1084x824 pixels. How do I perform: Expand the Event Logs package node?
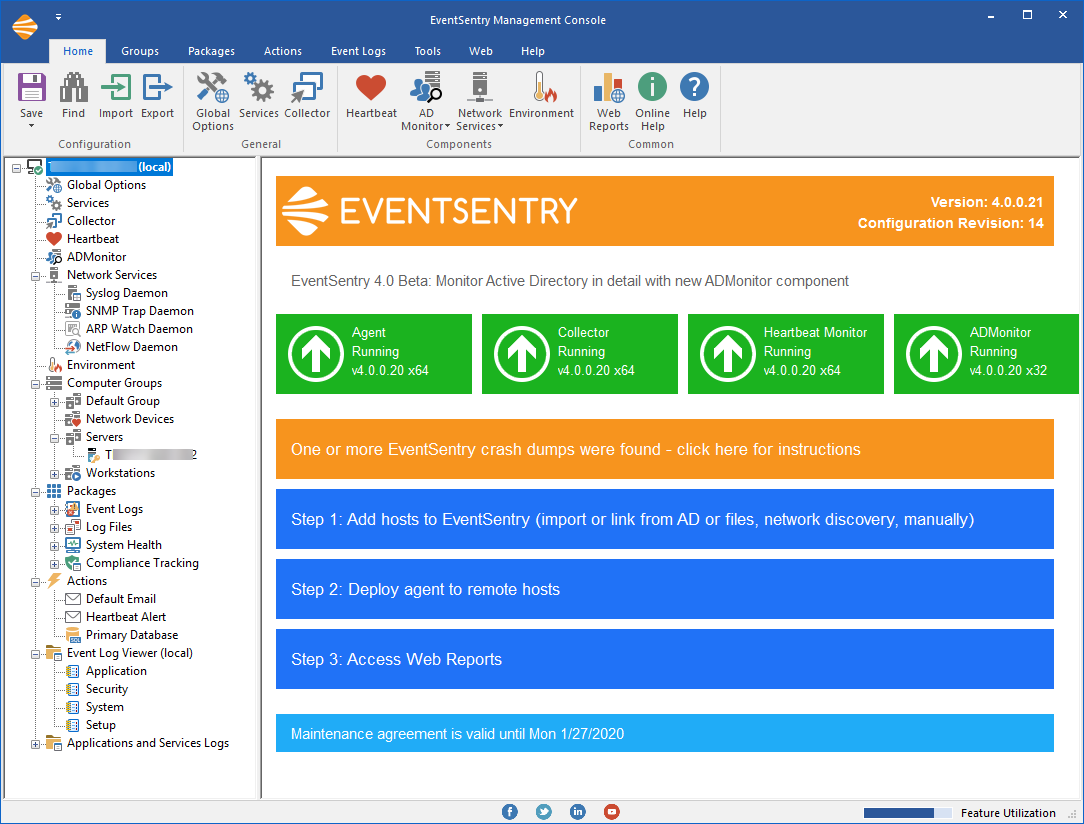coord(54,510)
